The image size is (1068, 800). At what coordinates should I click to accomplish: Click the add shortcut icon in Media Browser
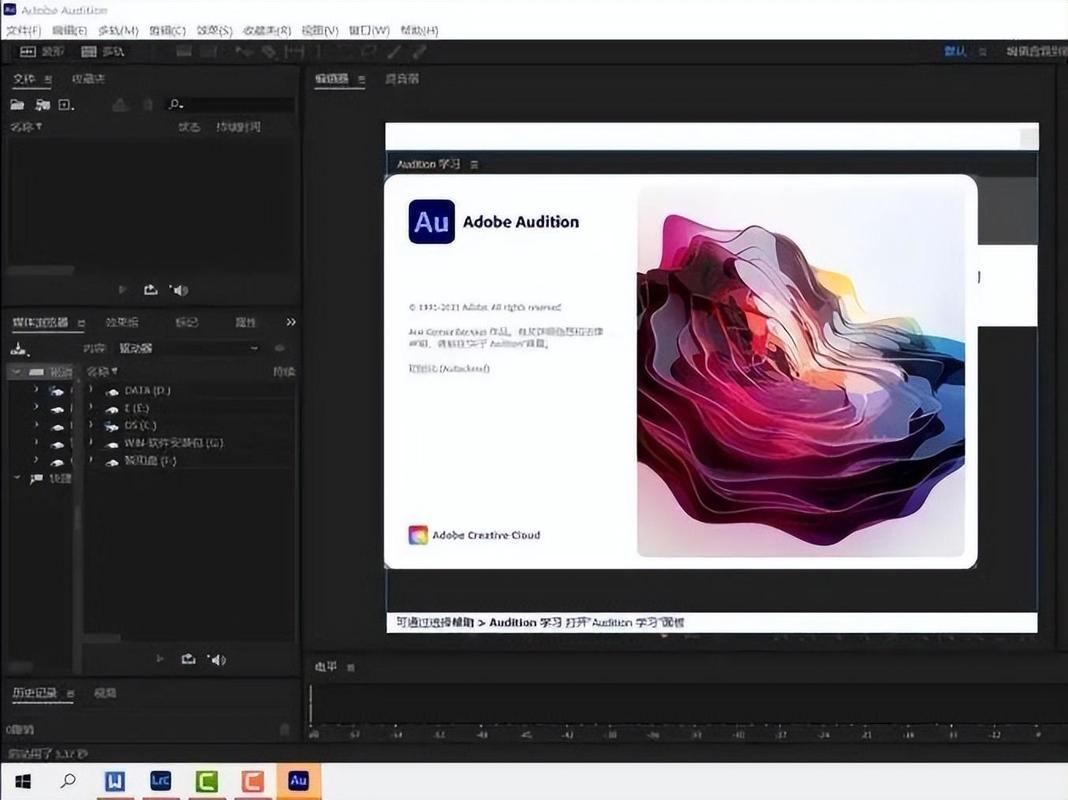[x=19, y=349]
